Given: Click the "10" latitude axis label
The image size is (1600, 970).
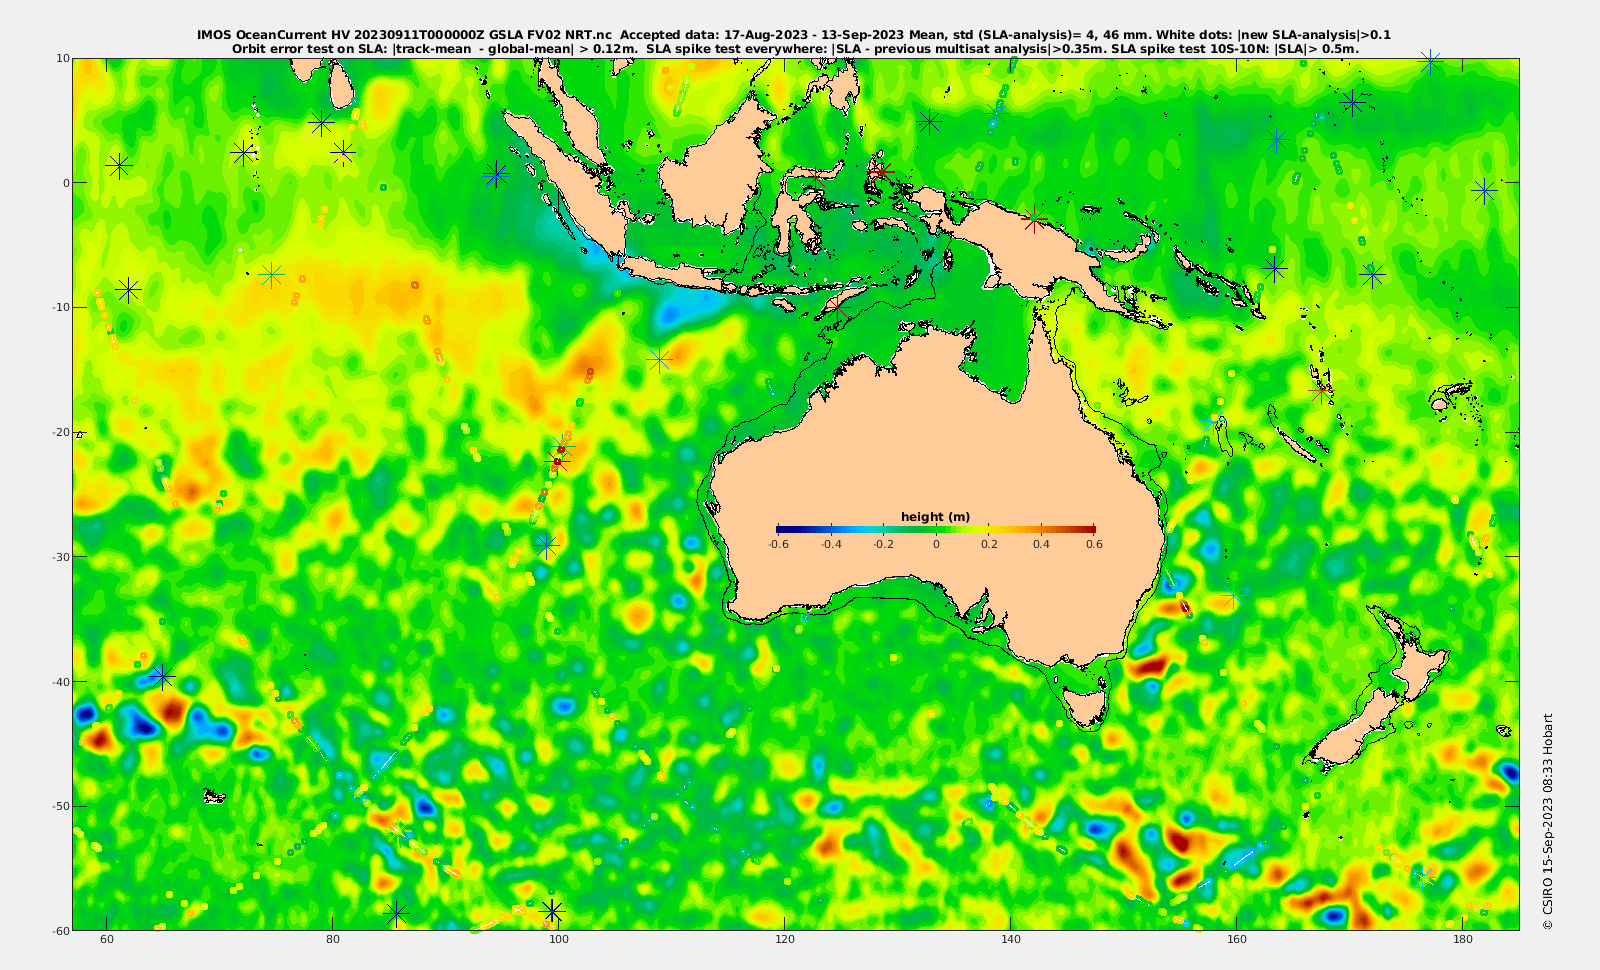Looking at the screenshot, I should pyautogui.click(x=63, y=58).
